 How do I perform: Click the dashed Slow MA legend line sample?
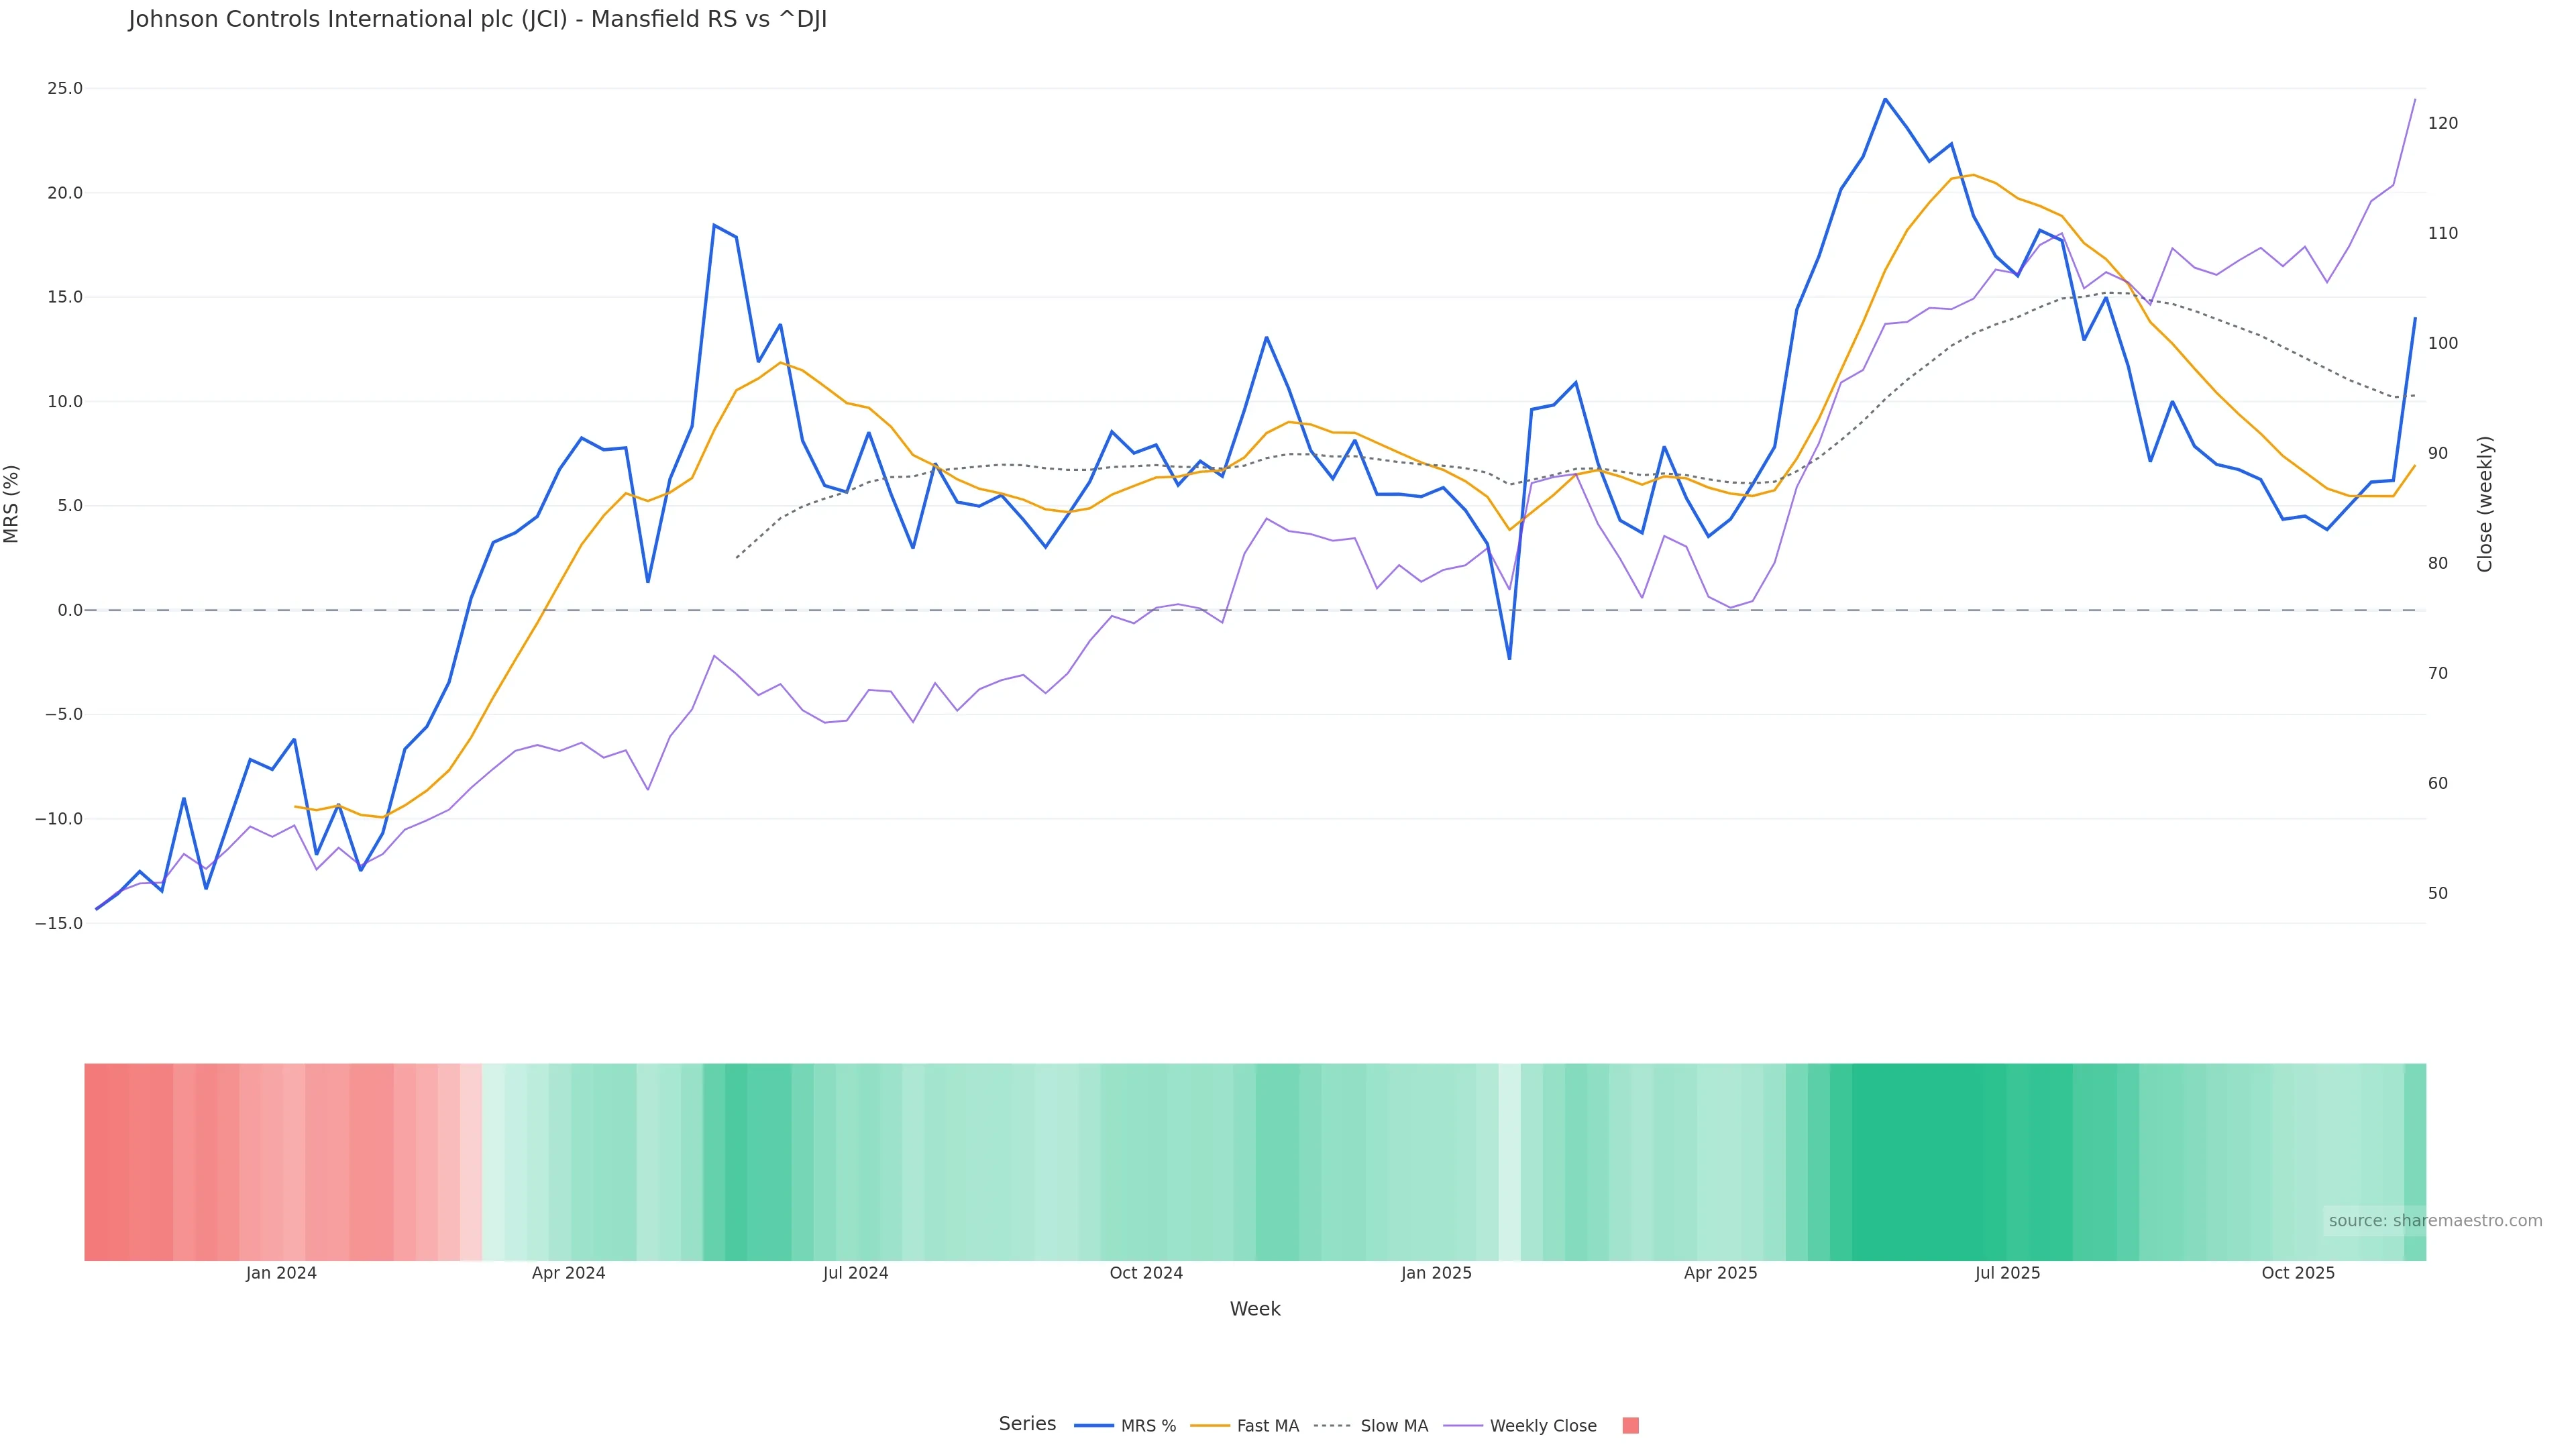tap(1332, 1426)
